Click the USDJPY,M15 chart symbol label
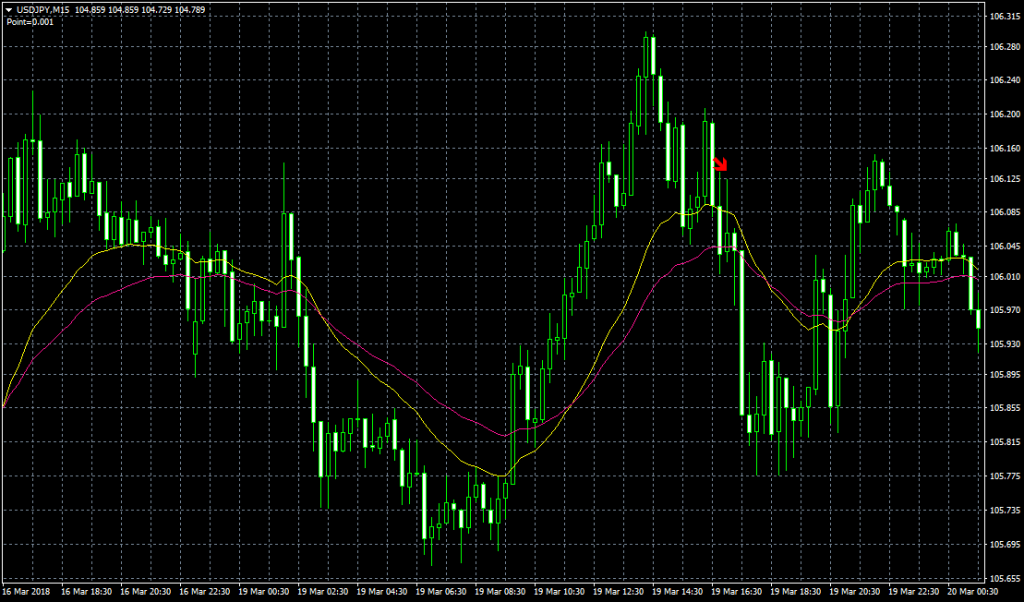Screen dimensions: 1024x602 click(x=42, y=10)
